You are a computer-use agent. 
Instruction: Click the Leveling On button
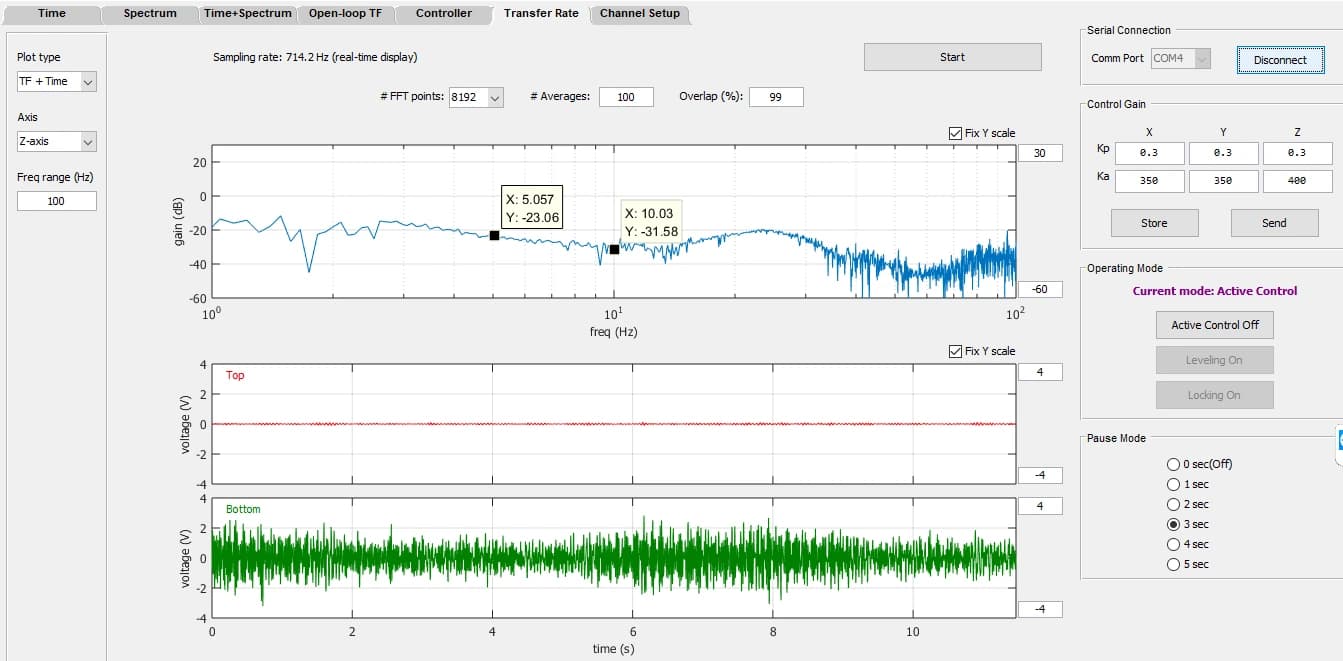[1215, 360]
